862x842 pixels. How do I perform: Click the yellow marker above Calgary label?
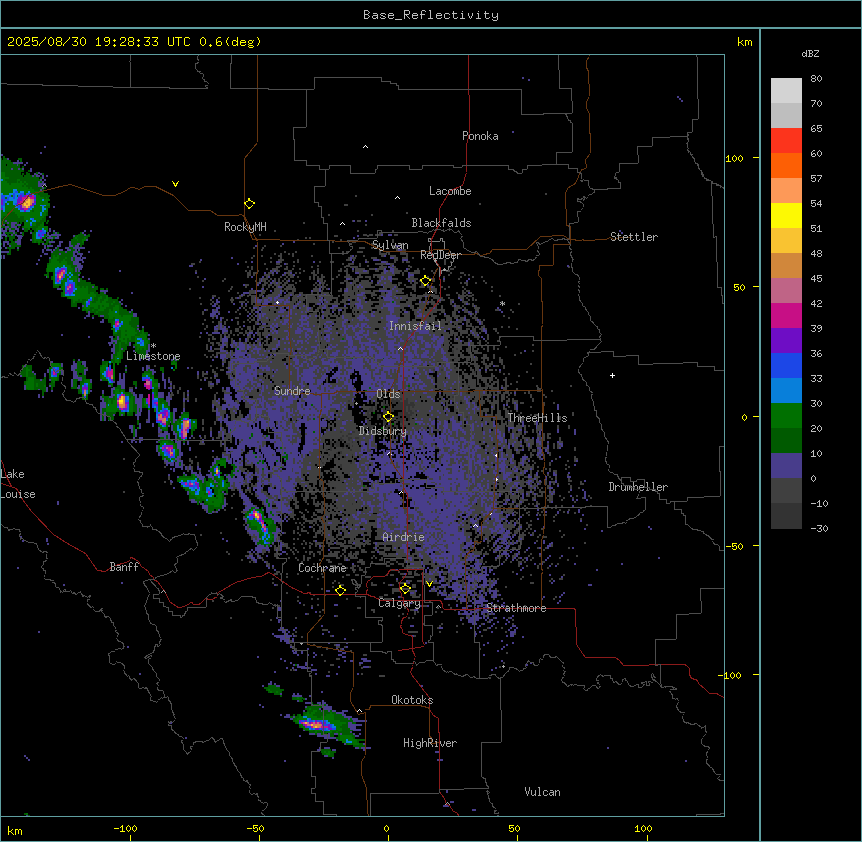tap(405, 589)
